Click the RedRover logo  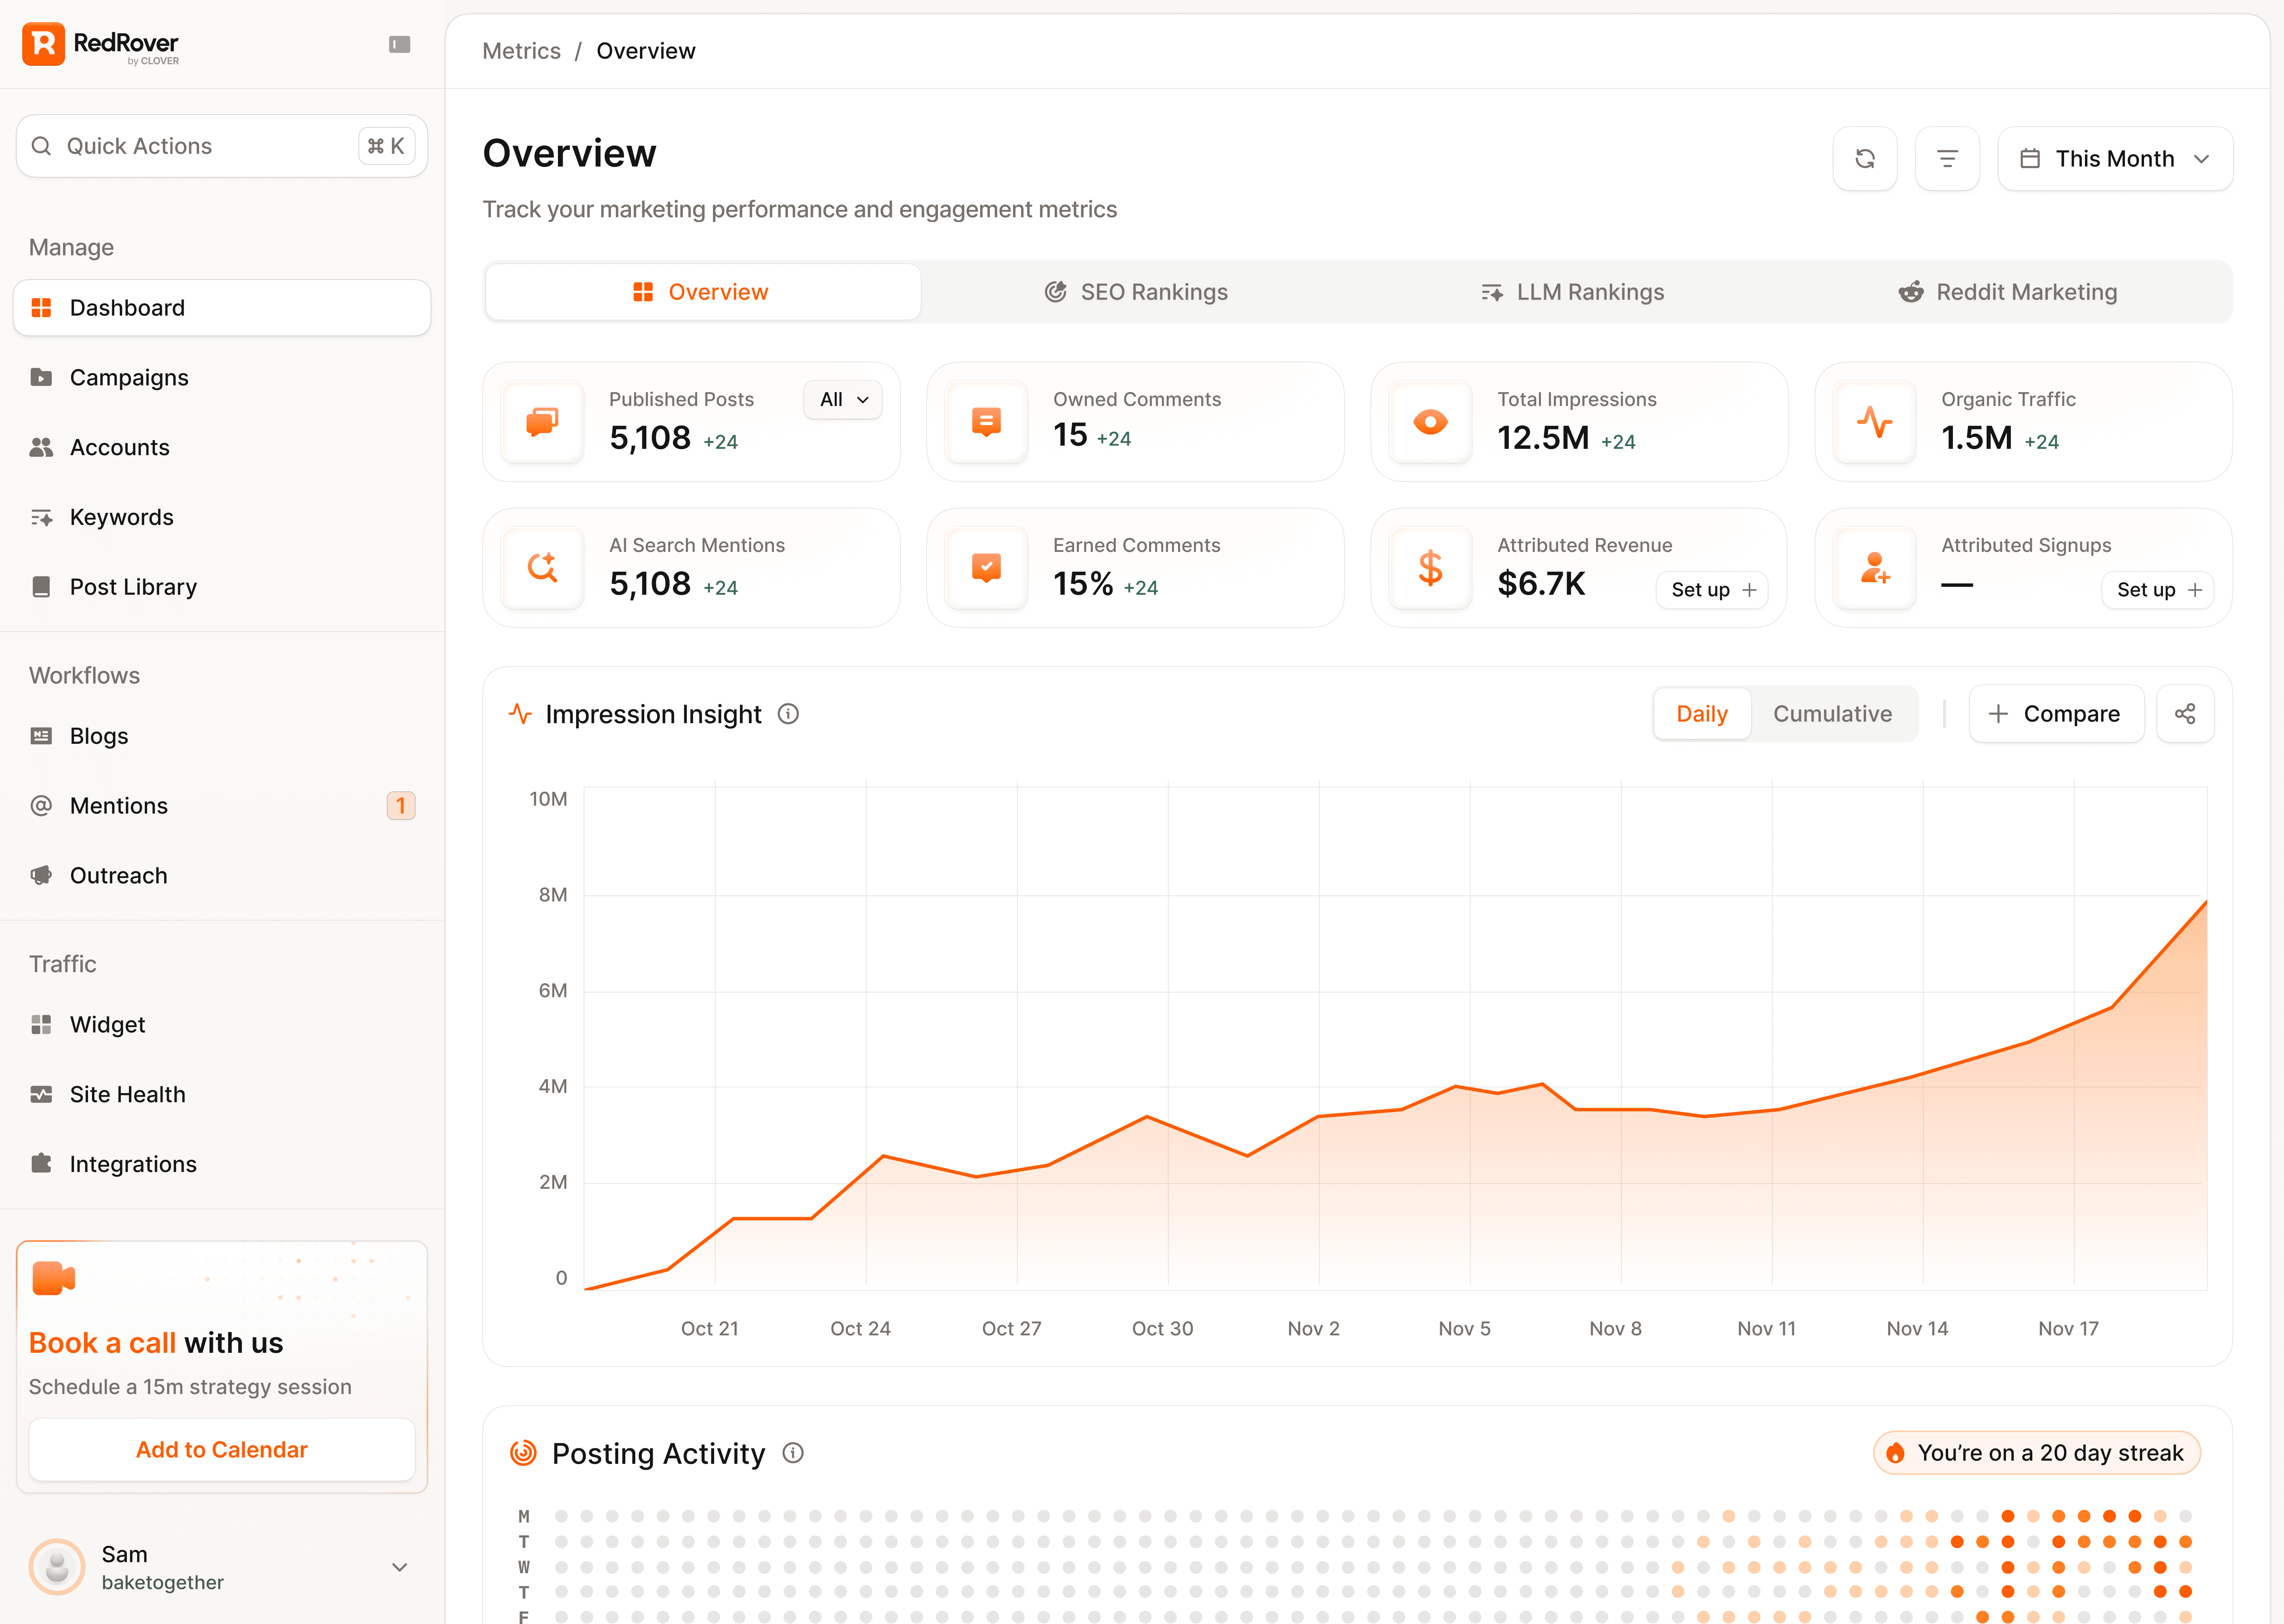click(100, 44)
